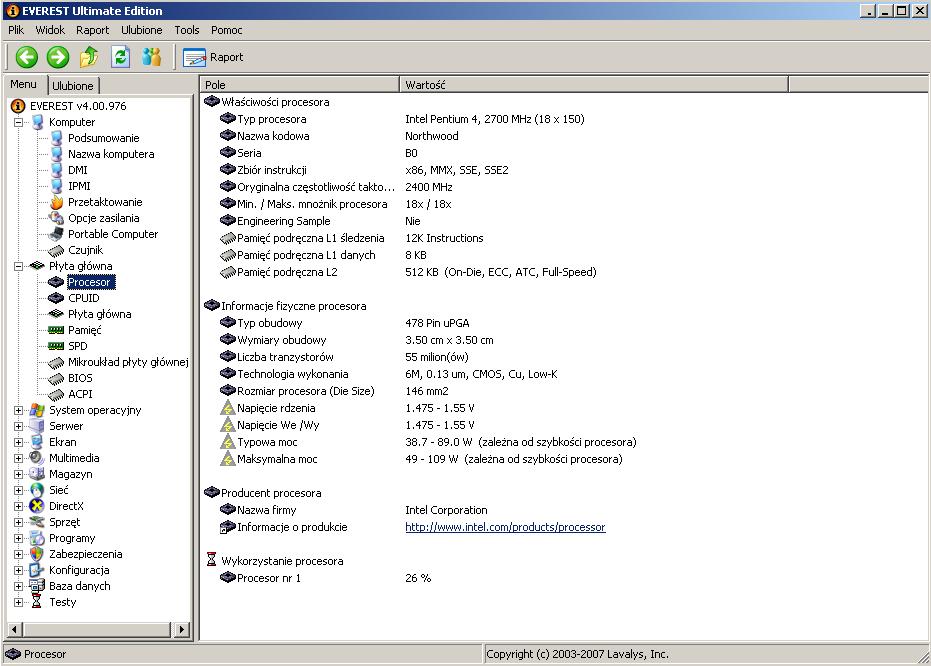931x666 pixels.
Task: Select the Płyta główna child tree item
Action: pyautogui.click(x=99, y=314)
